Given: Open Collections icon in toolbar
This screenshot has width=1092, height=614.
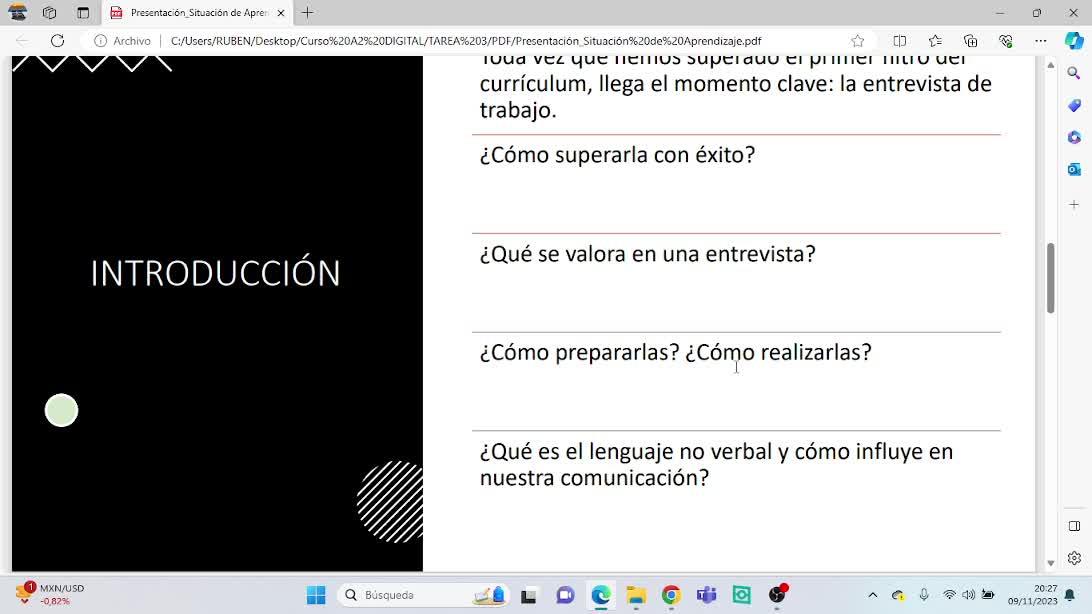Looking at the screenshot, I should tap(970, 41).
